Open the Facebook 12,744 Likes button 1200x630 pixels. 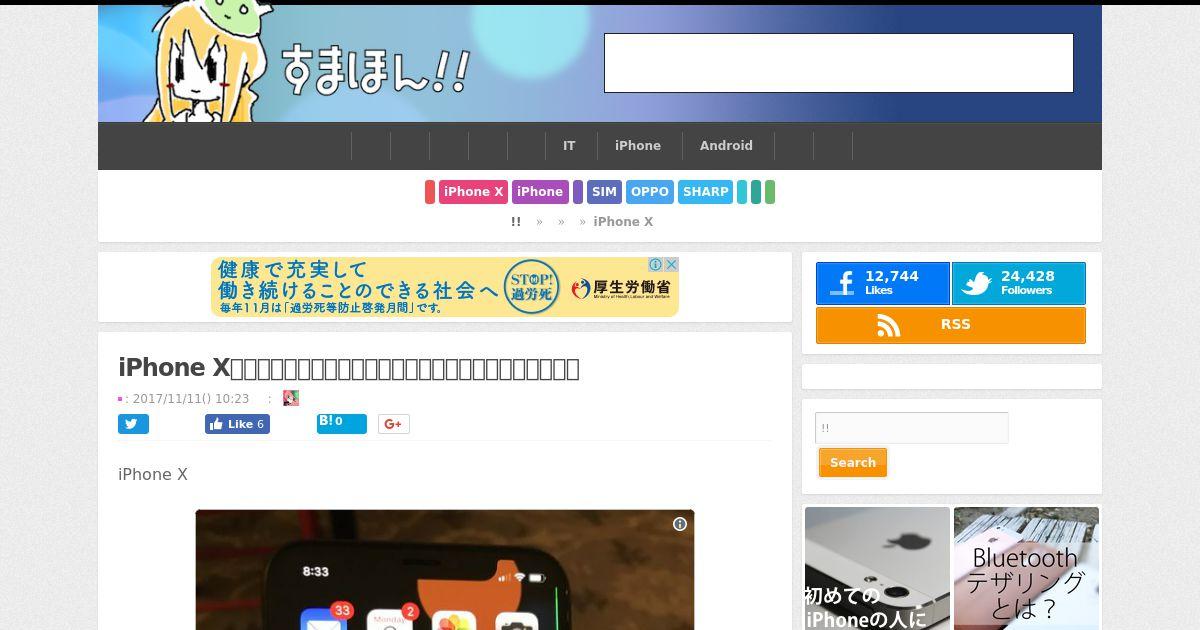pyautogui.click(x=882, y=284)
